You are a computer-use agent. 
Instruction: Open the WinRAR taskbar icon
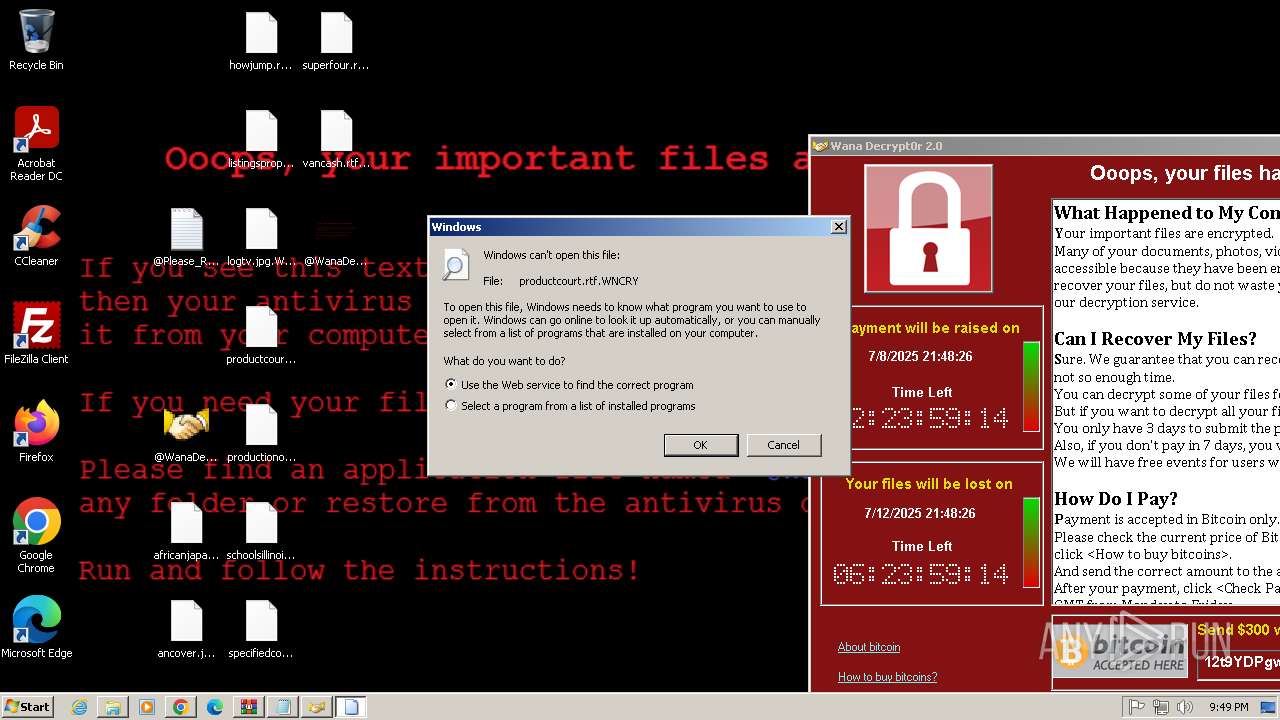click(x=249, y=707)
